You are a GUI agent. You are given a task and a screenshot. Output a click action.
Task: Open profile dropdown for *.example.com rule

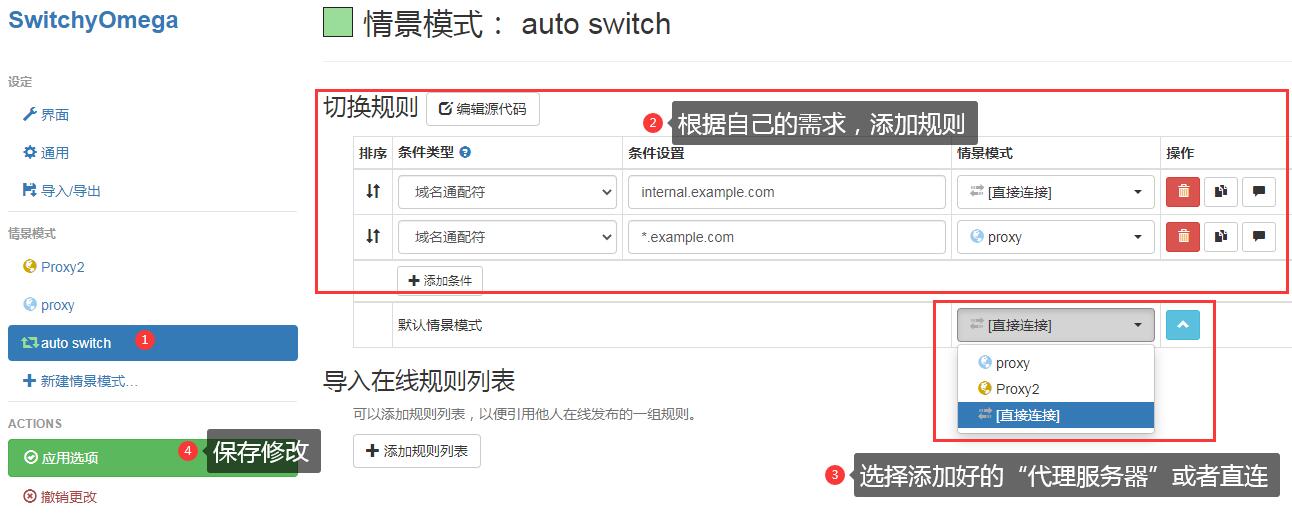(x=1056, y=238)
